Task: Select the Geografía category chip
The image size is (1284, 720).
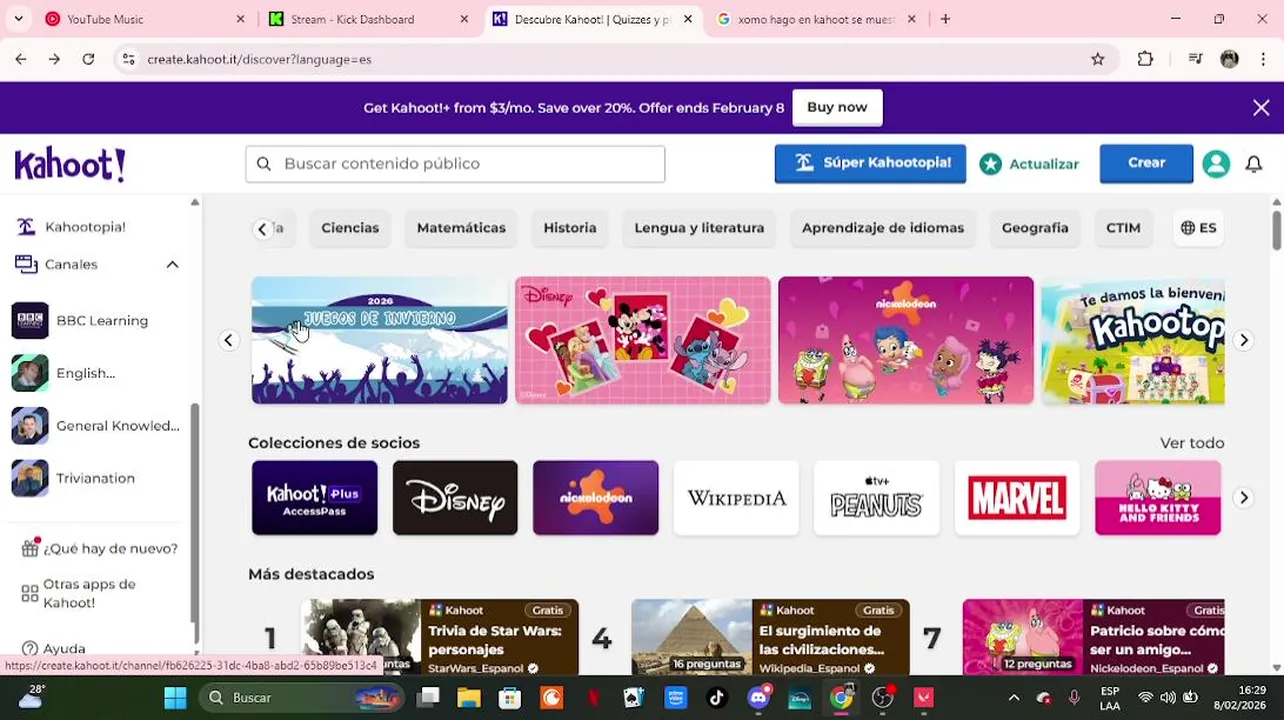Action: pos(1035,228)
